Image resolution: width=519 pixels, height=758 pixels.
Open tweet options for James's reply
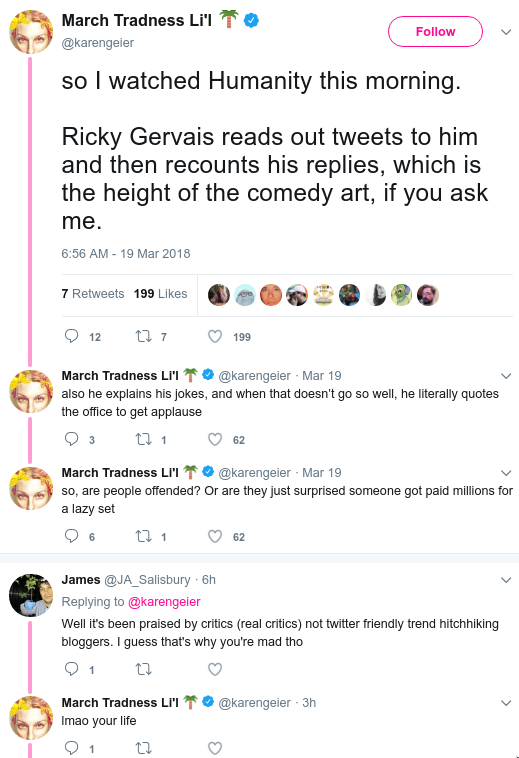[506, 580]
